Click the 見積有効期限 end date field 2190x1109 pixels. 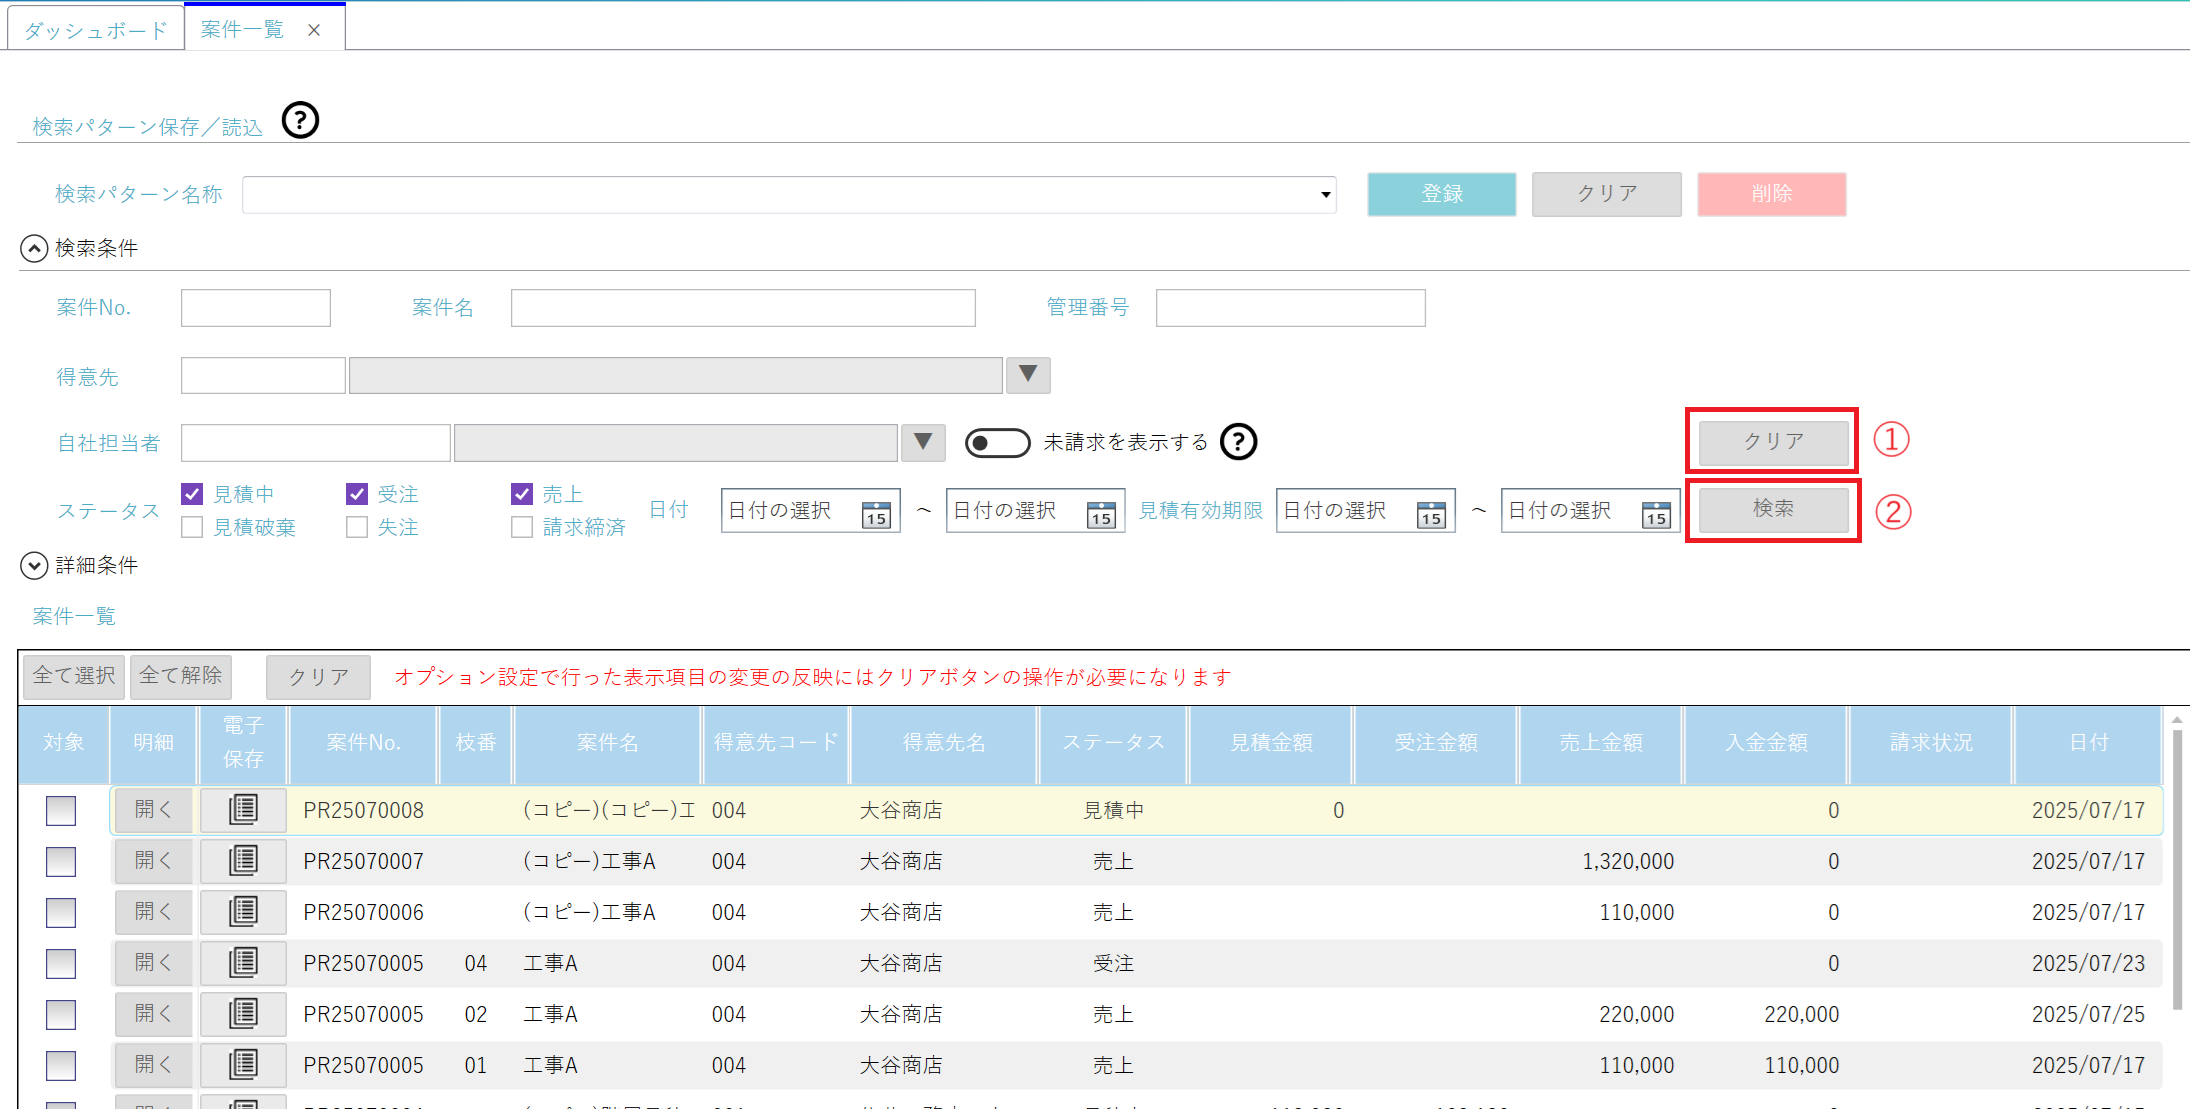click(x=1590, y=510)
